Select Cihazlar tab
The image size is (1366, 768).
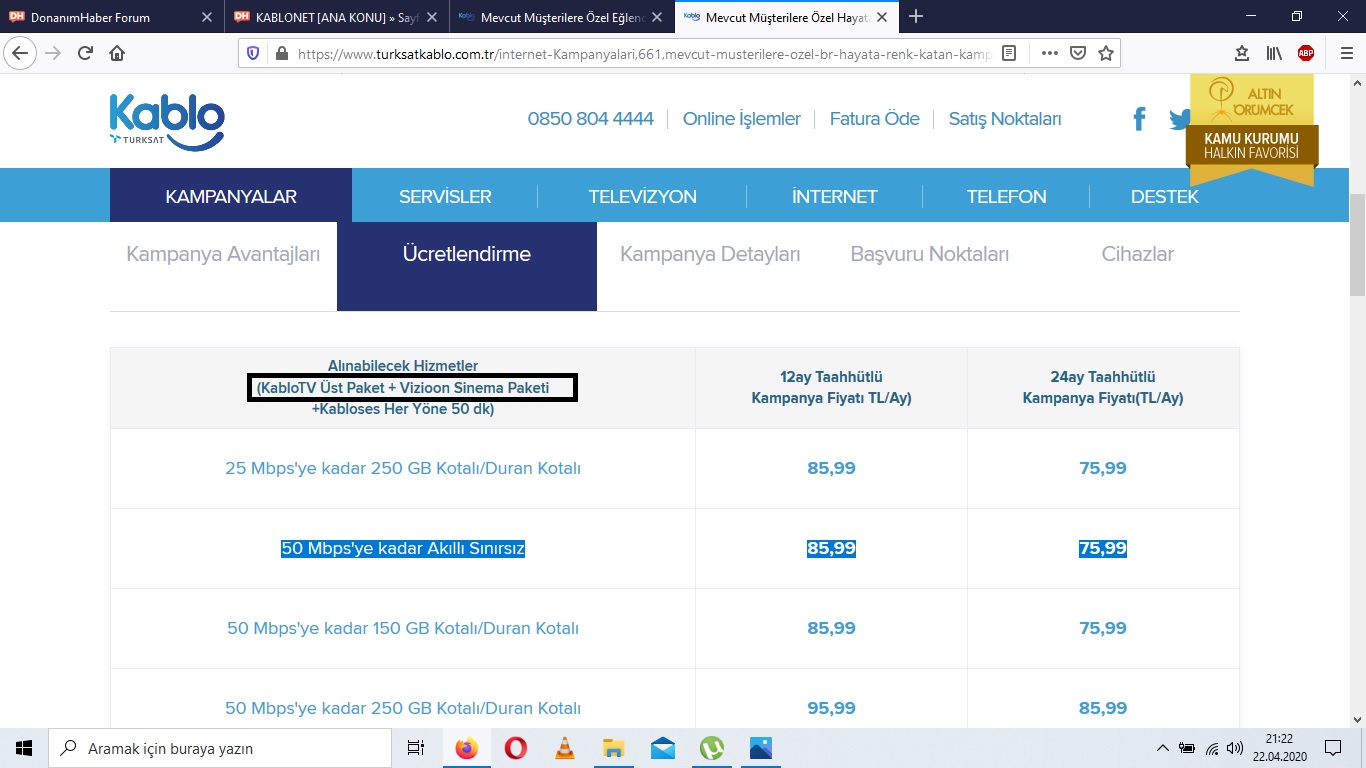click(1138, 254)
